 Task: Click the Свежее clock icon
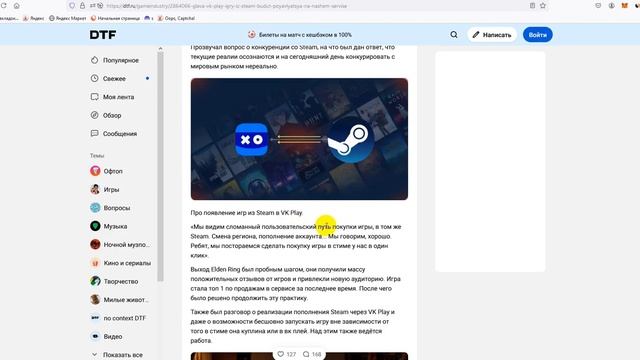click(95, 78)
